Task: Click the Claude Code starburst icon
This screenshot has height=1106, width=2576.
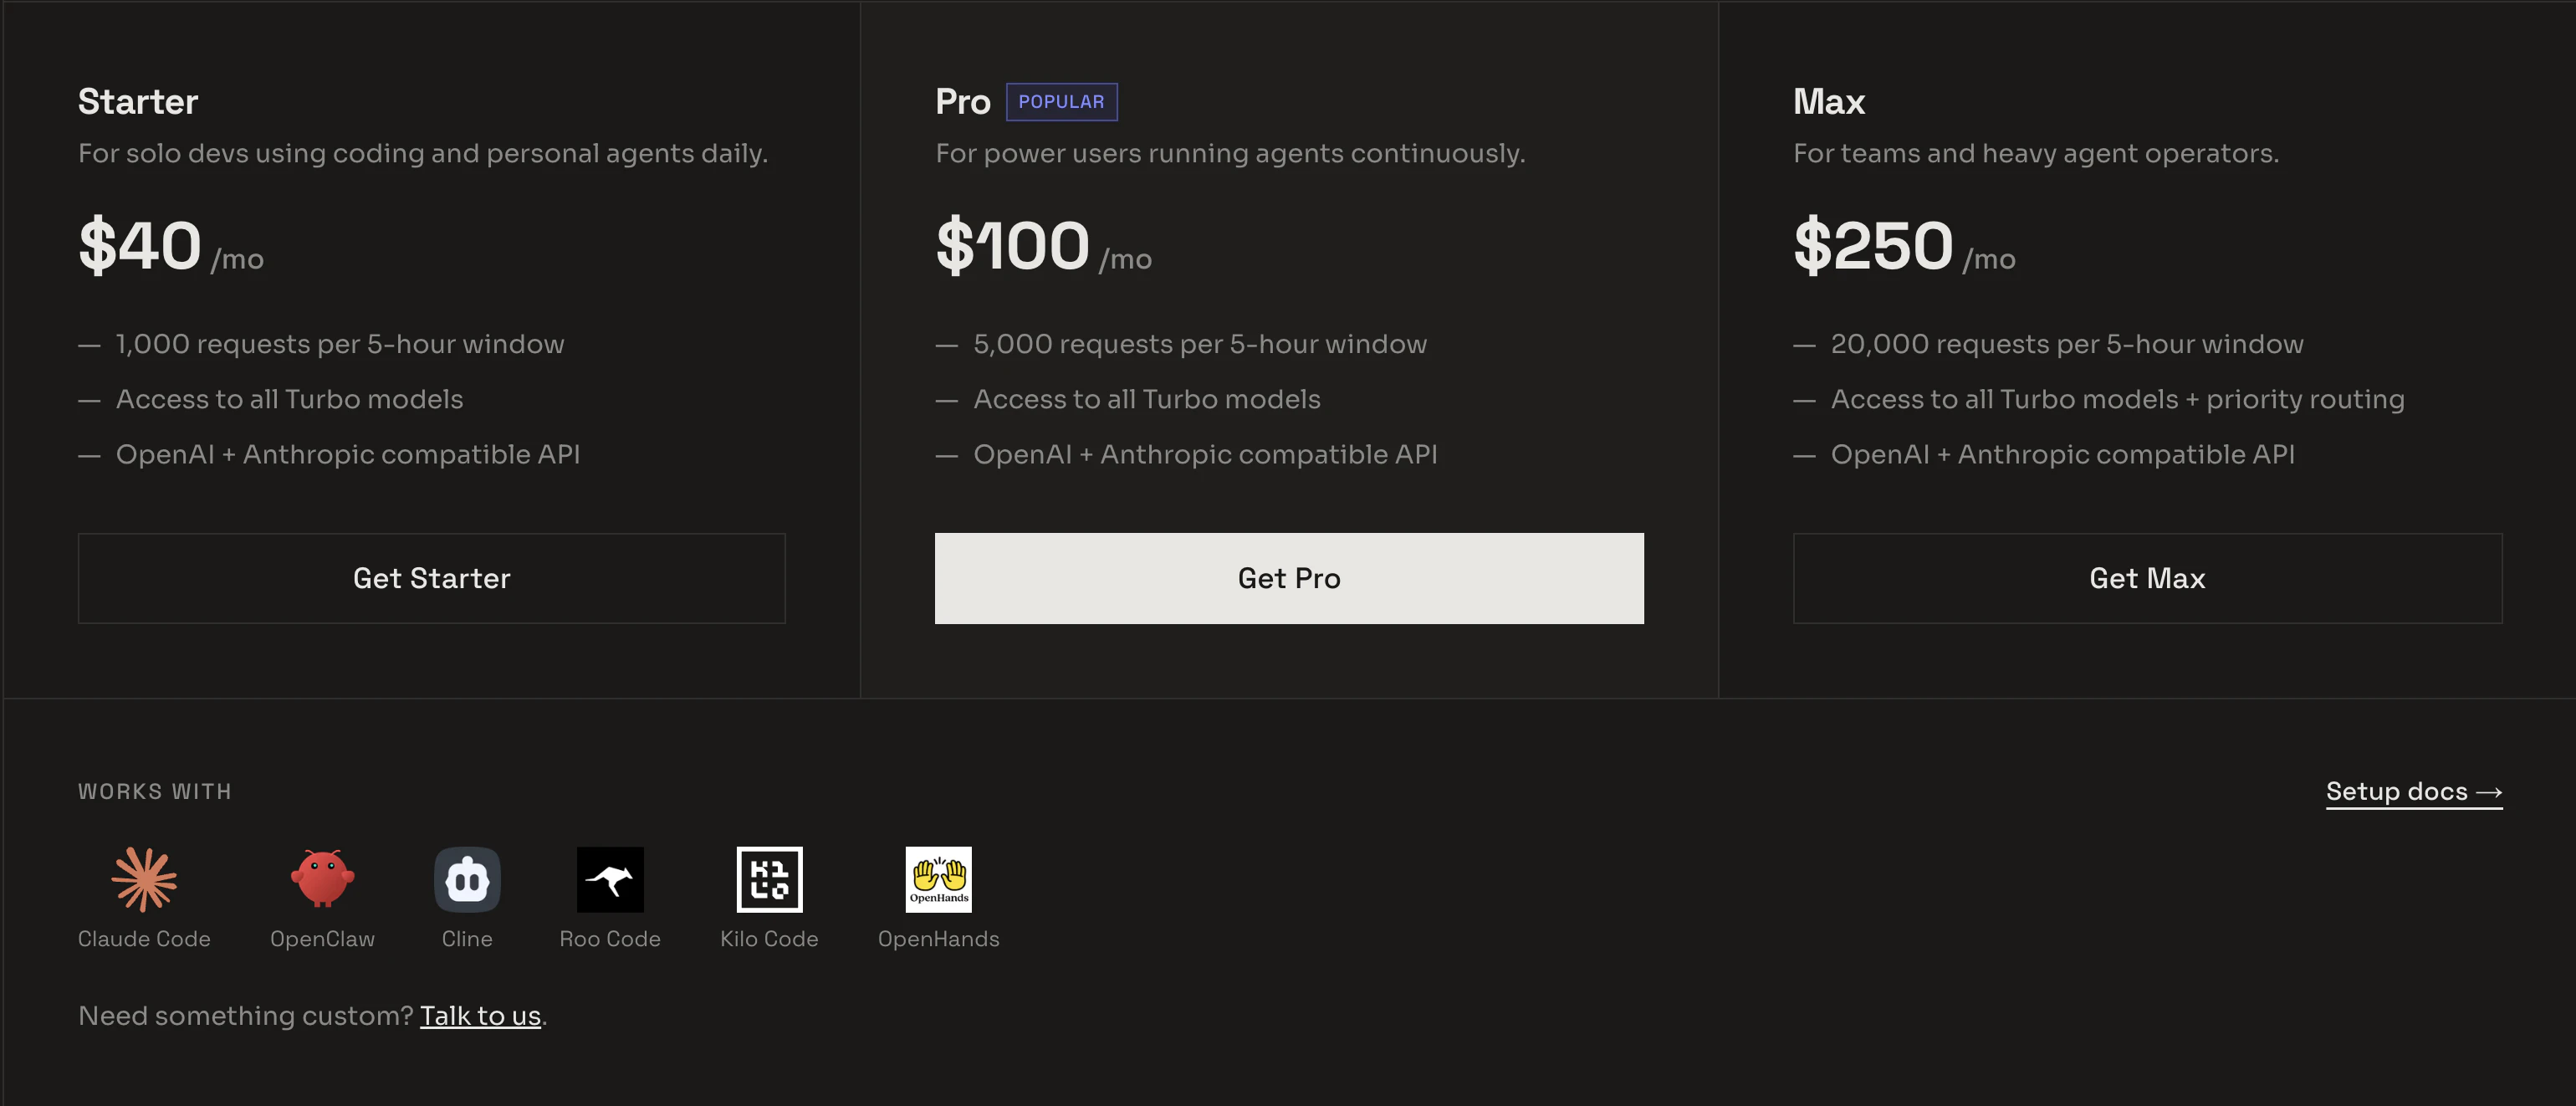Action: (x=143, y=880)
